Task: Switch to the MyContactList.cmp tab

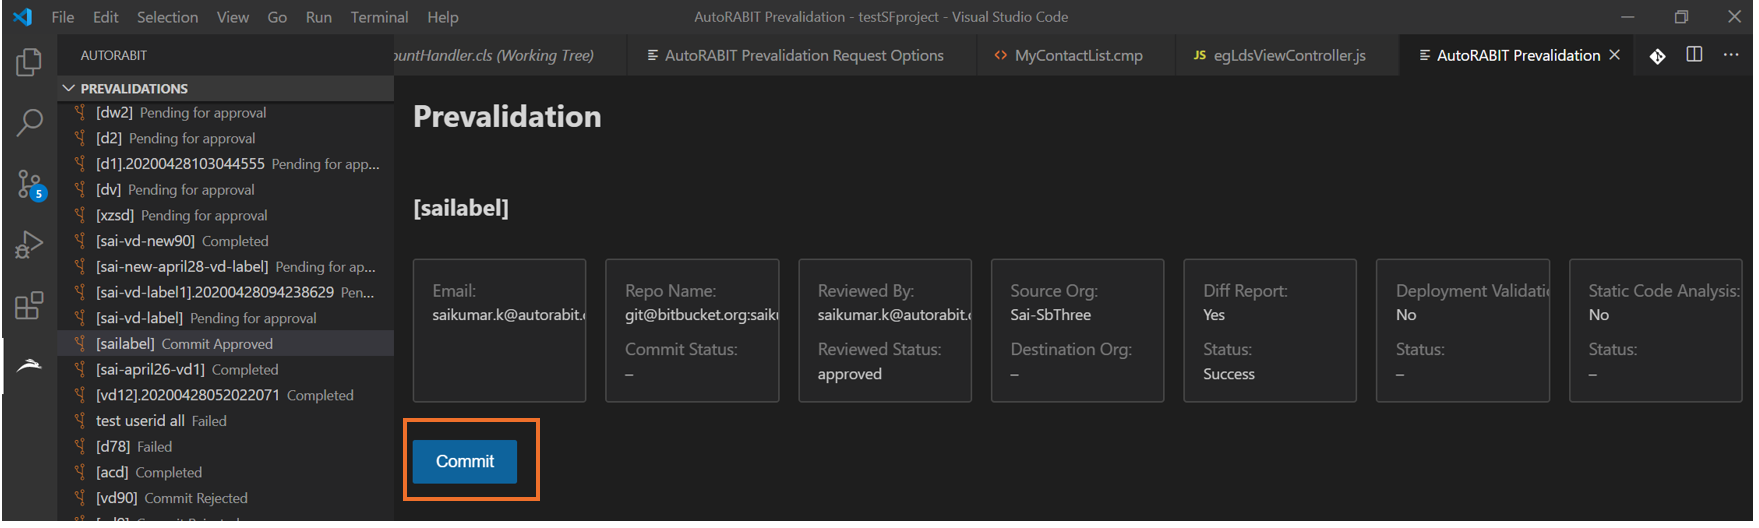Action: (x=1076, y=55)
